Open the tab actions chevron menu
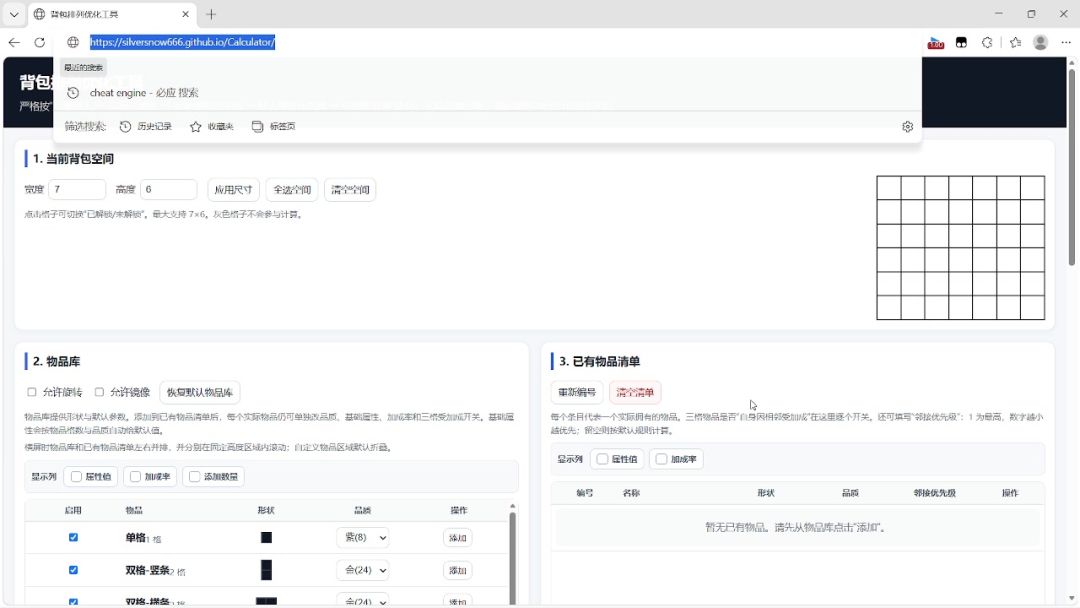Screen dimensions: 1080x608 point(14,14)
